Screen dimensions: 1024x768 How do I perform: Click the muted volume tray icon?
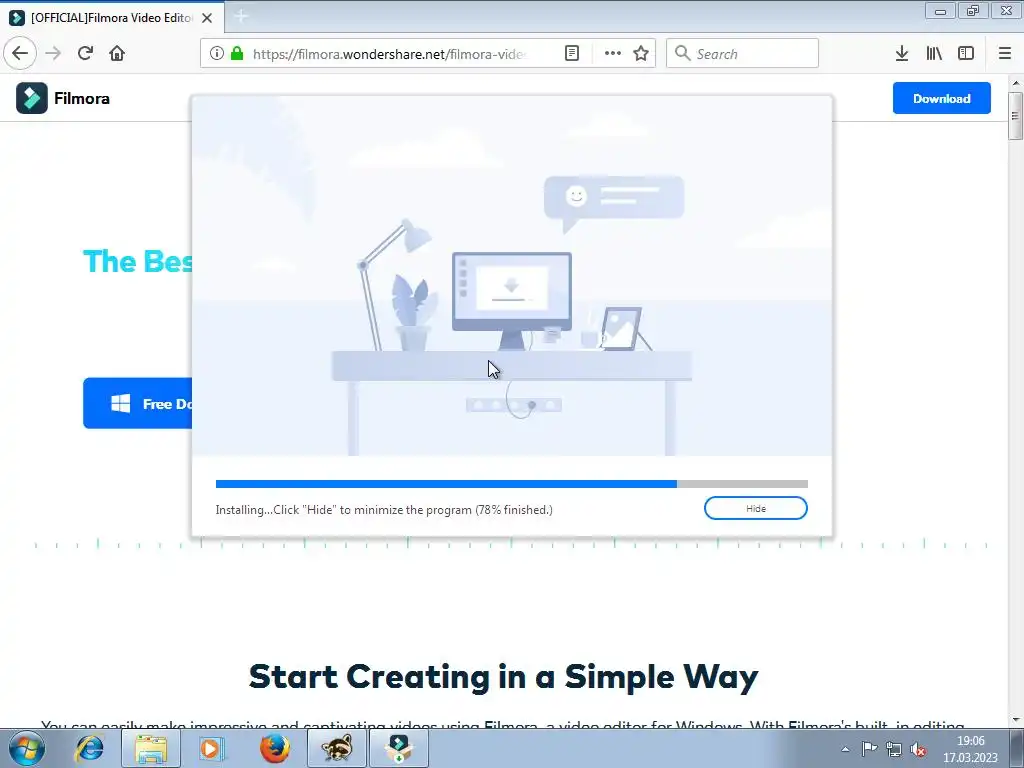tap(918, 749)
